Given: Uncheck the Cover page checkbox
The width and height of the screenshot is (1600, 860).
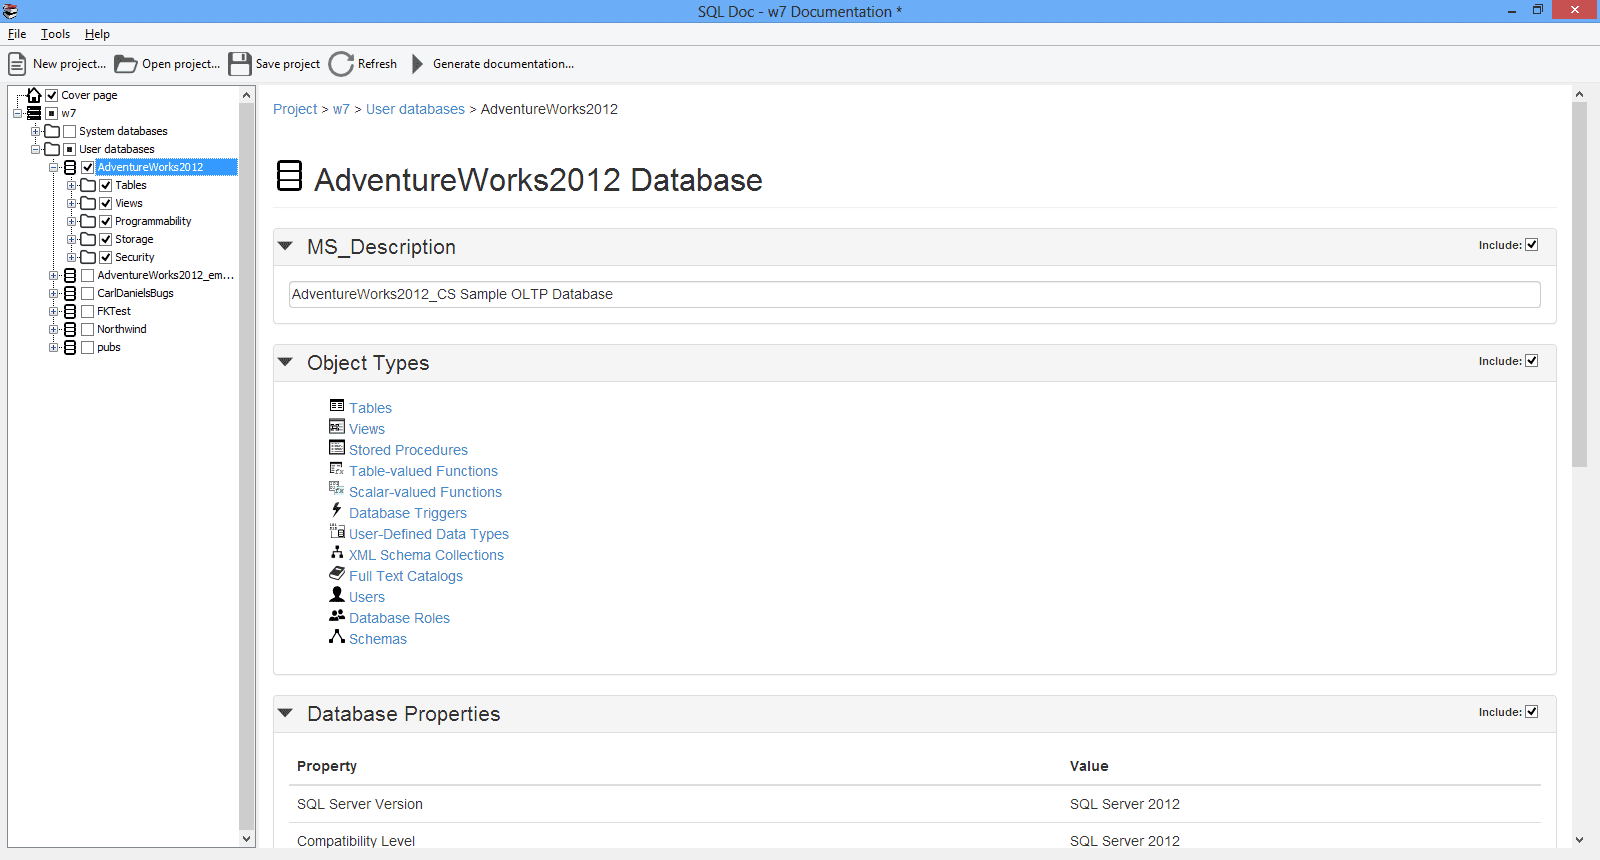Looking at the screenshot, I should 52,95.
